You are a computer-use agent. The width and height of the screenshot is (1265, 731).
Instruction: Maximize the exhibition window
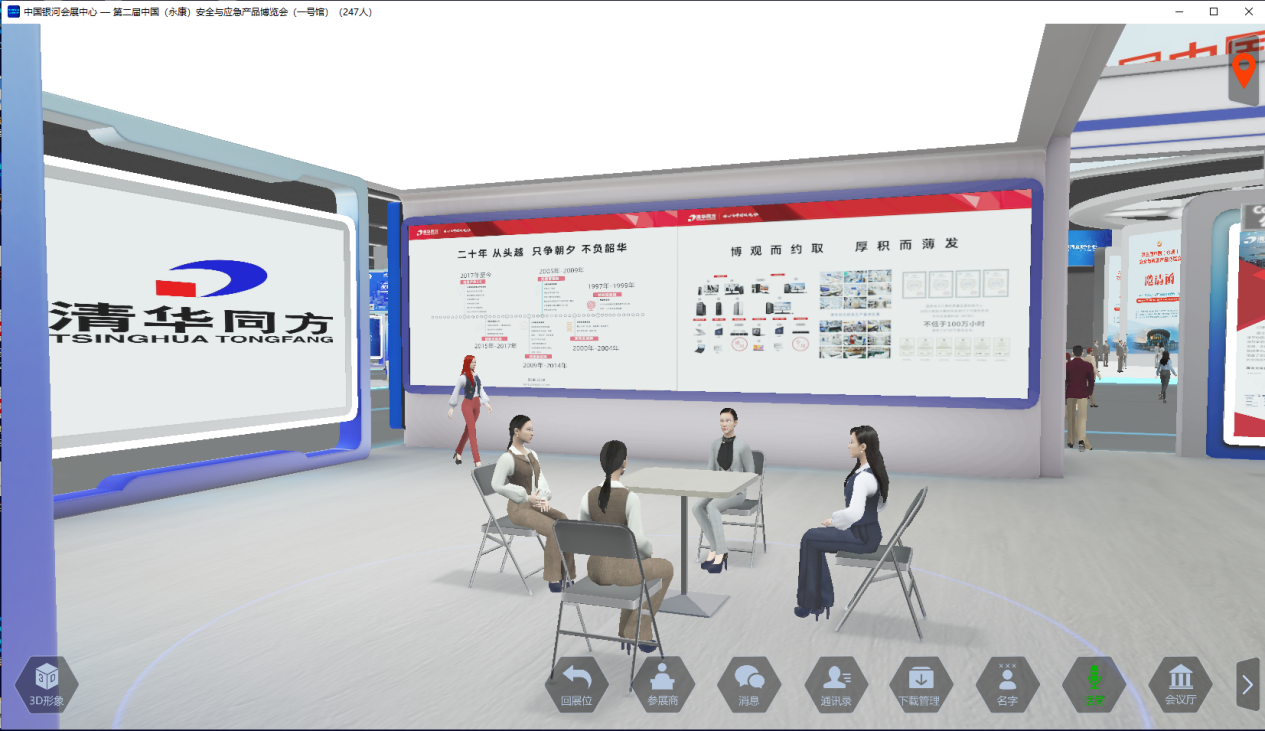click(1214, 11)
